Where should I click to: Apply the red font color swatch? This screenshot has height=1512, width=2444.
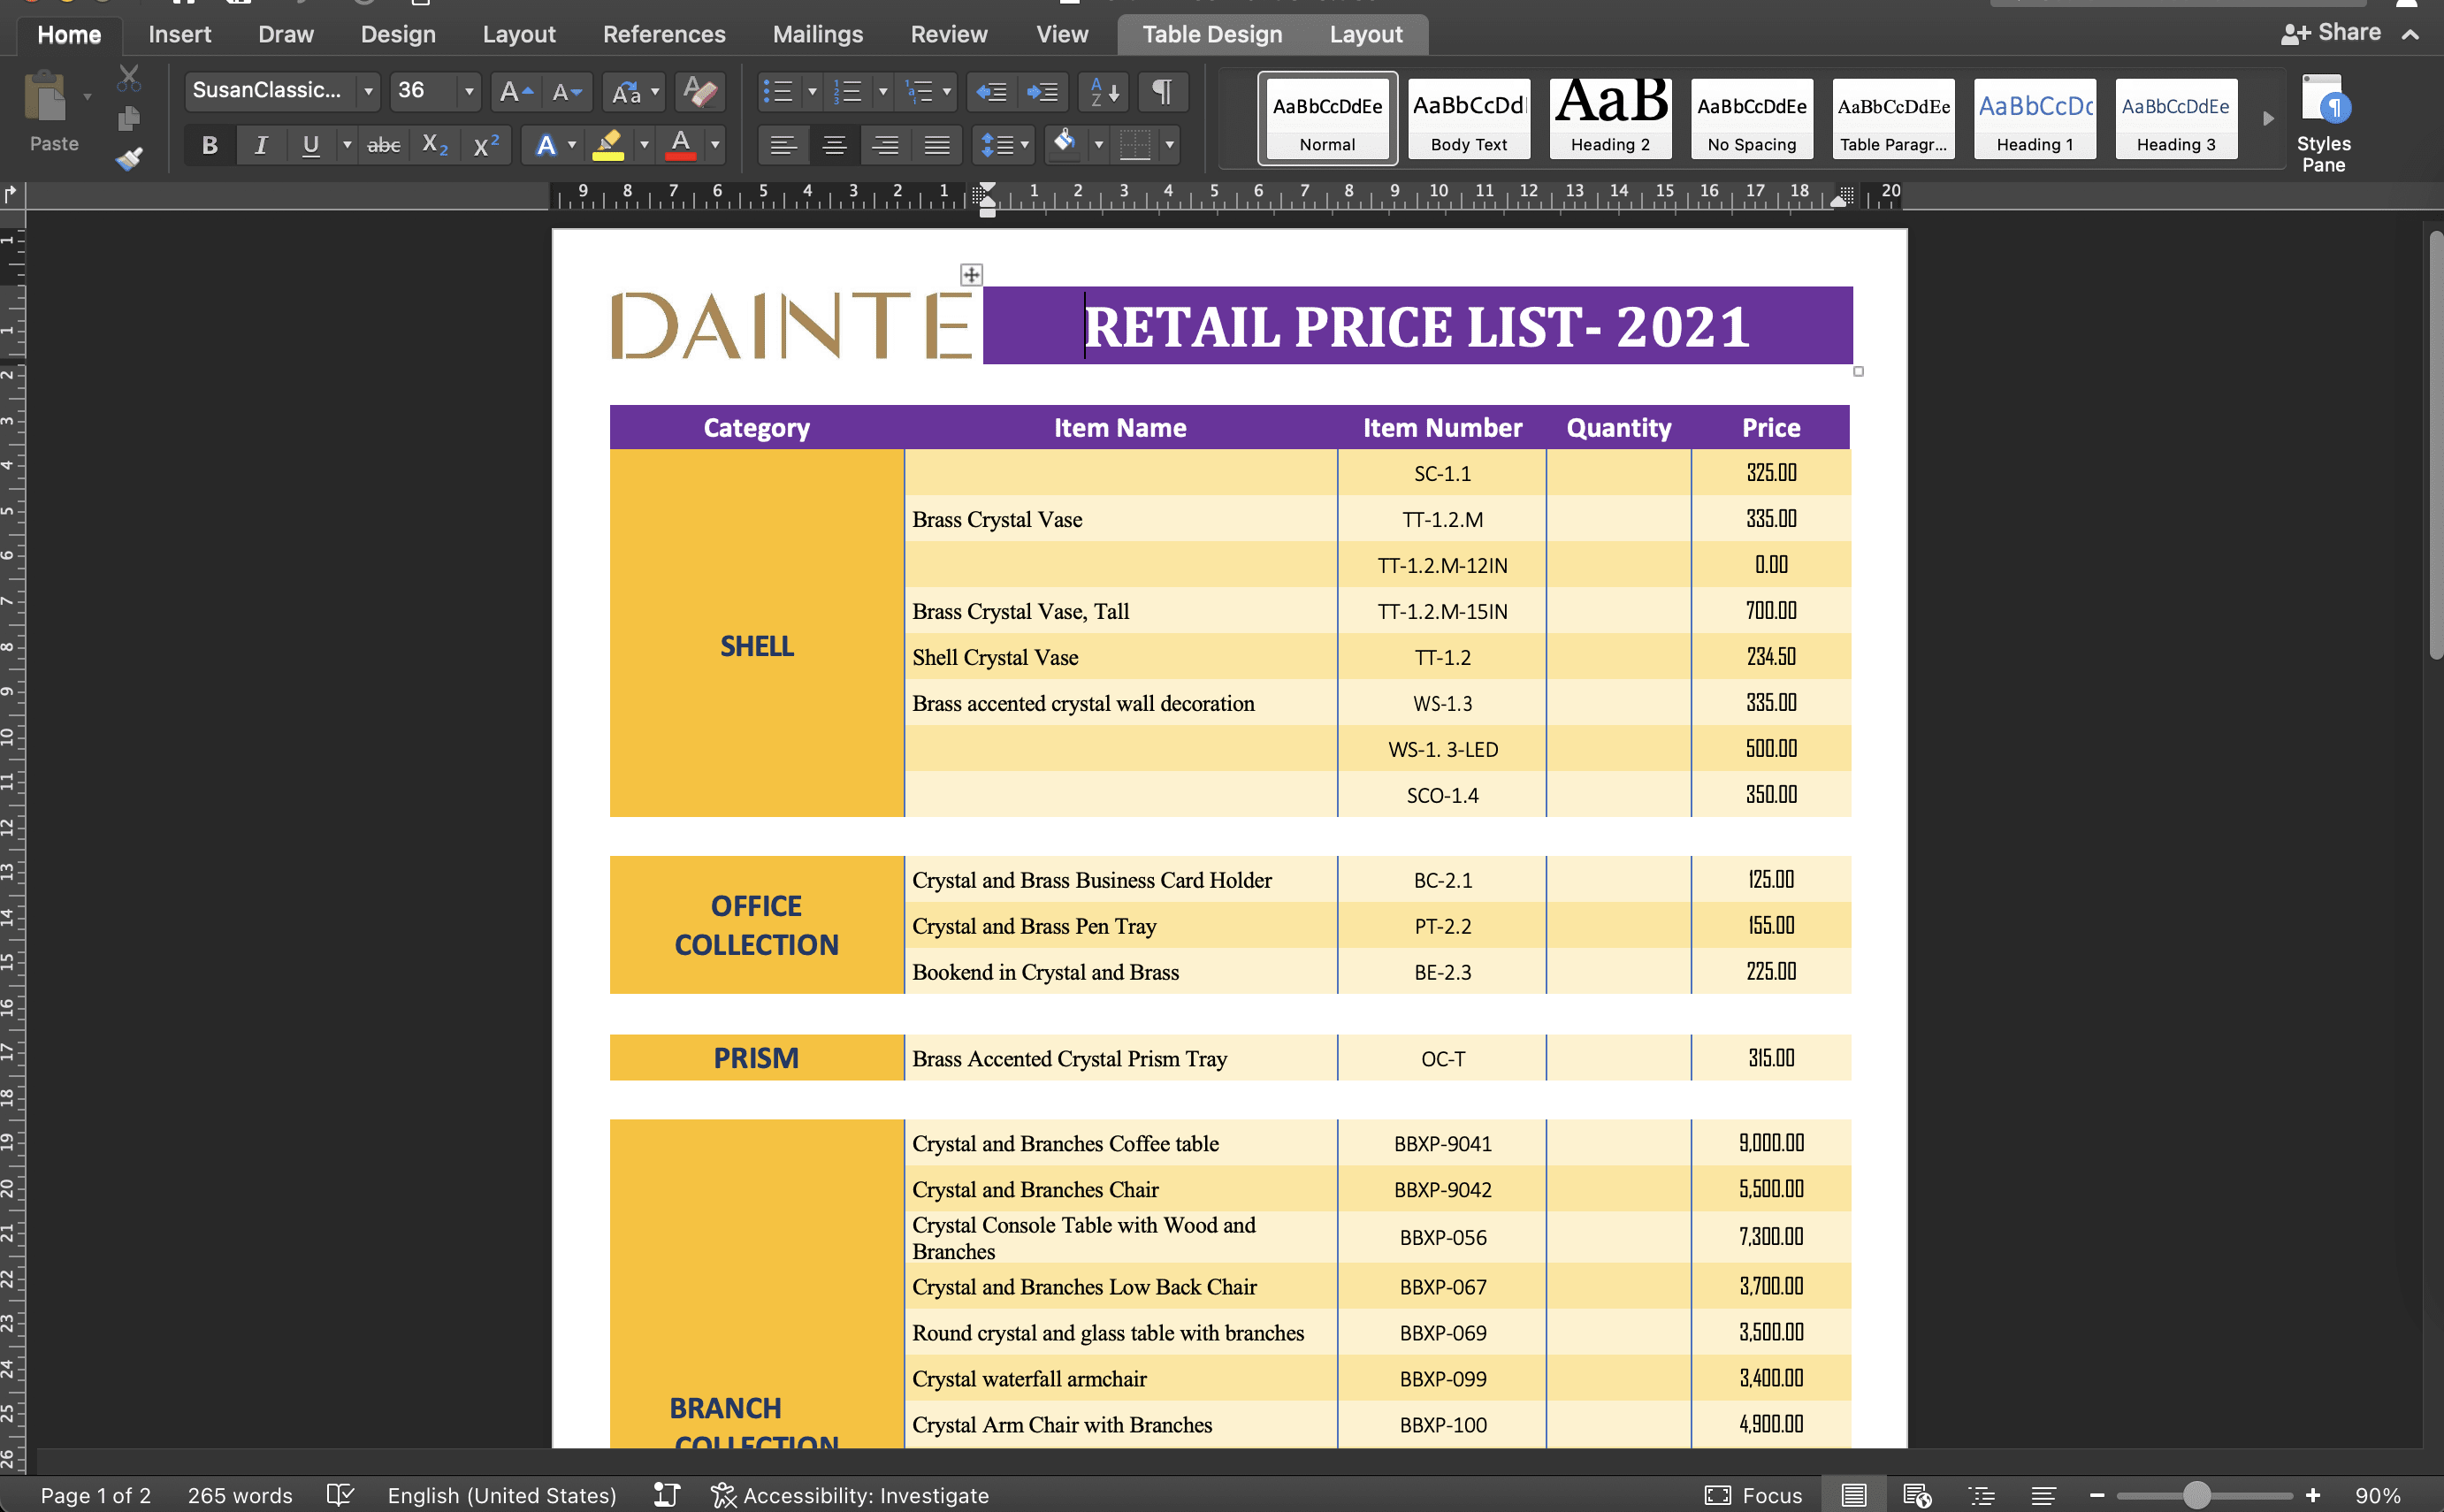click(x=681, y=146)
